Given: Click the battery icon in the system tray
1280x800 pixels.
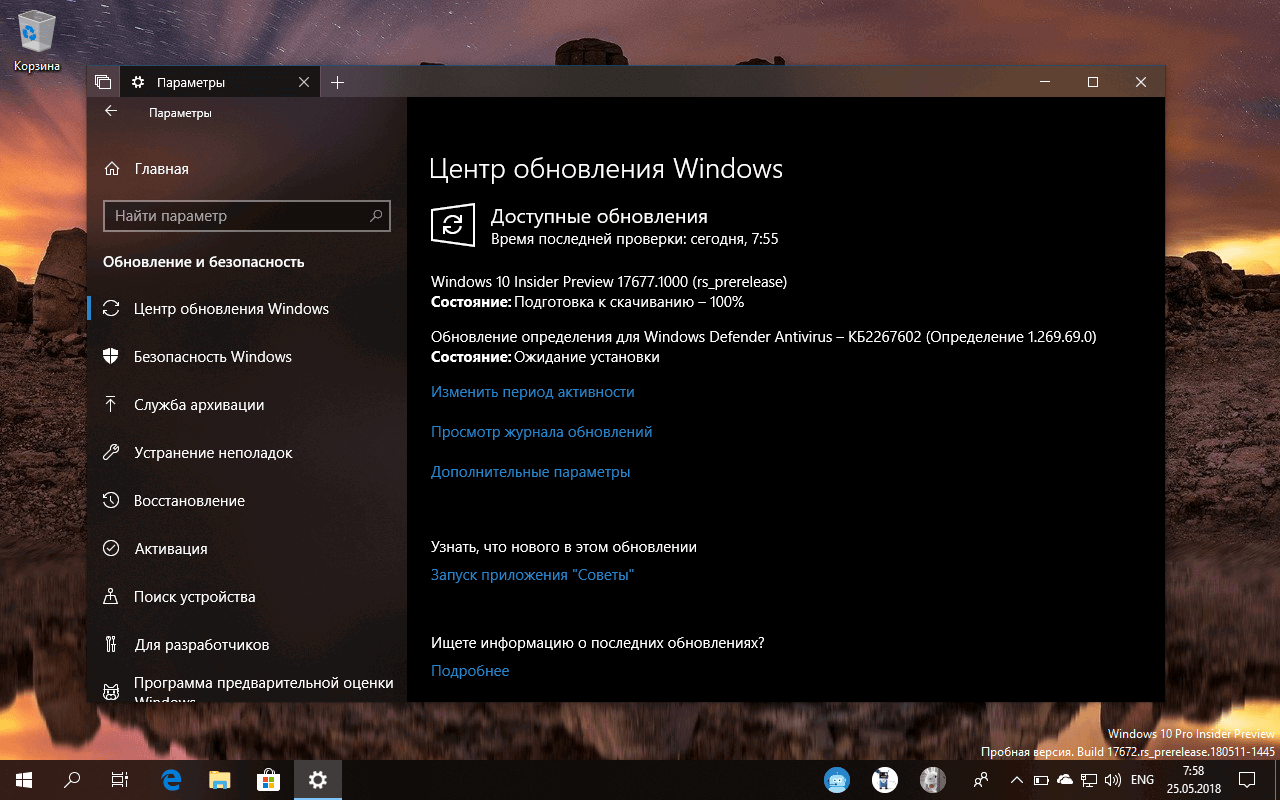Looking at the screenshot, I should (x=1041, y=780).
